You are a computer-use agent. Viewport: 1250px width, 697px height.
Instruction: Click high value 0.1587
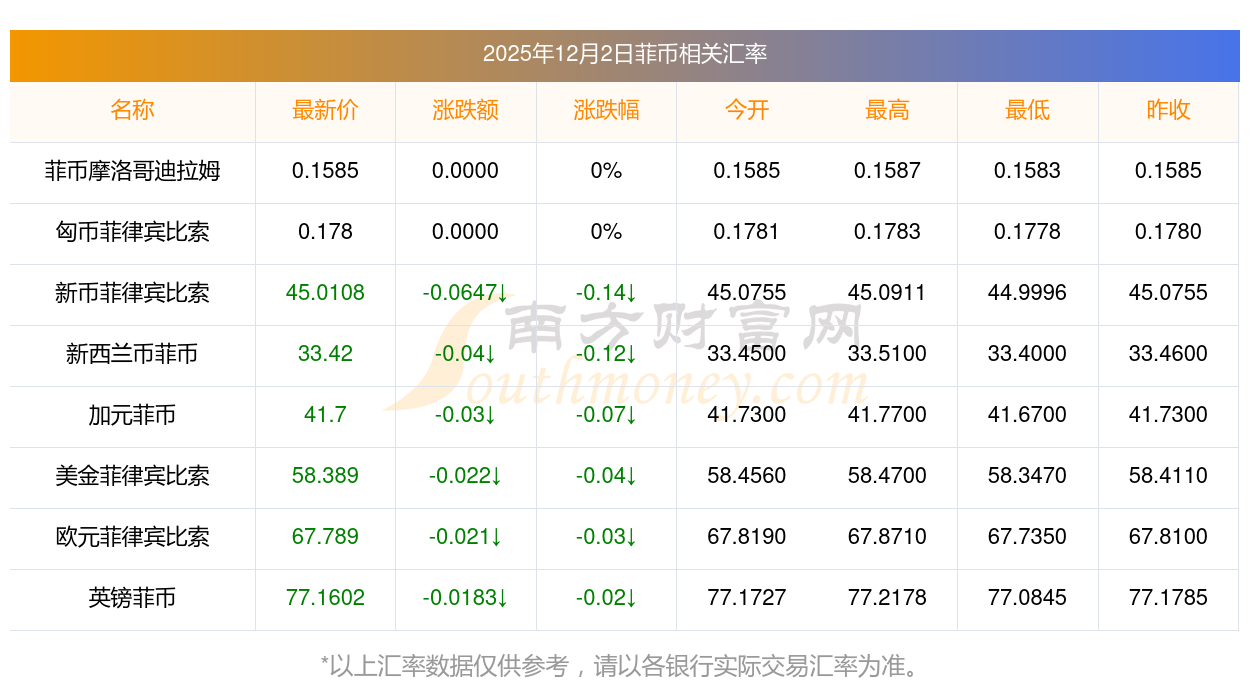click(x=887, y=171)
